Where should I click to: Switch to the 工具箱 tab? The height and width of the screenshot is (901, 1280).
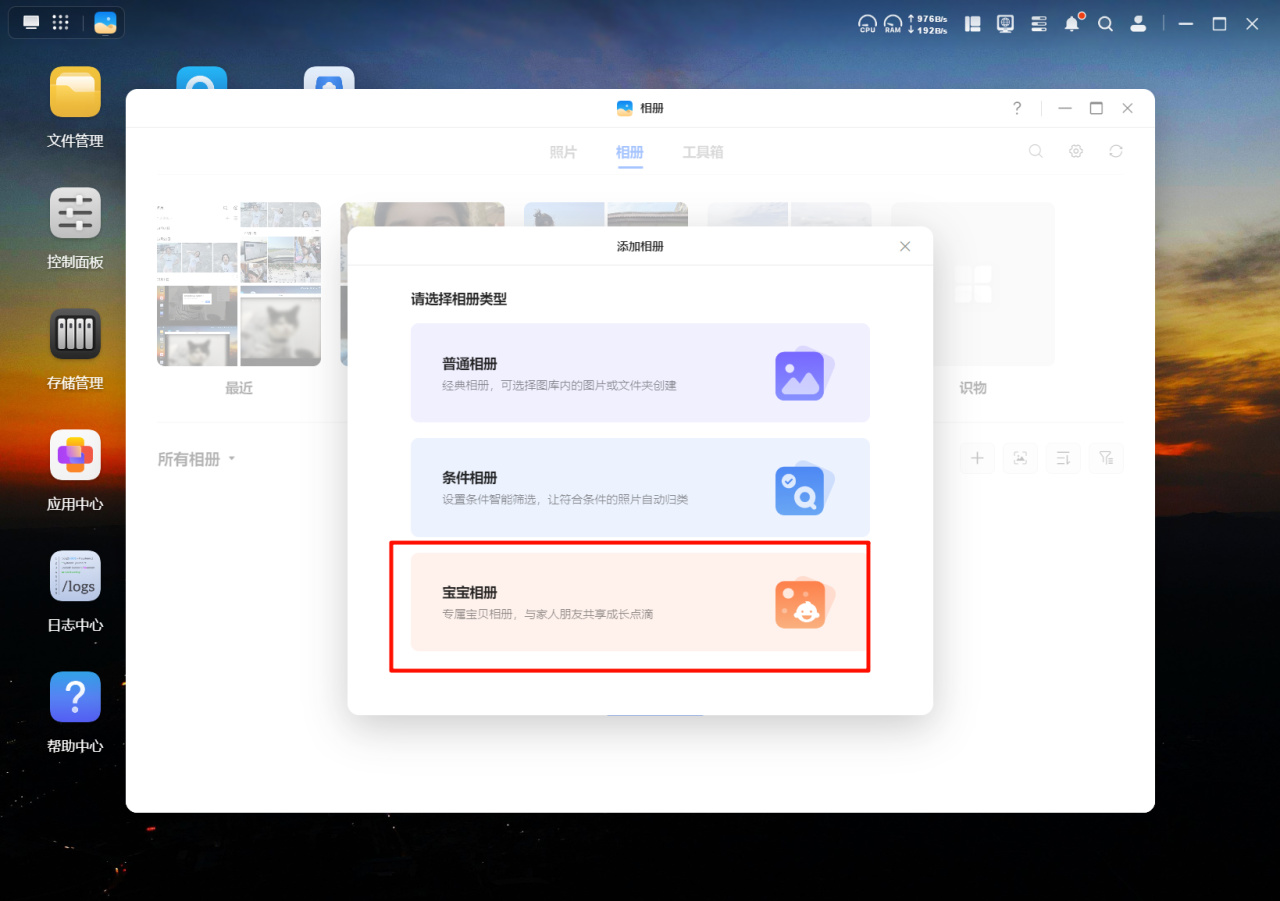pos(703,152)
